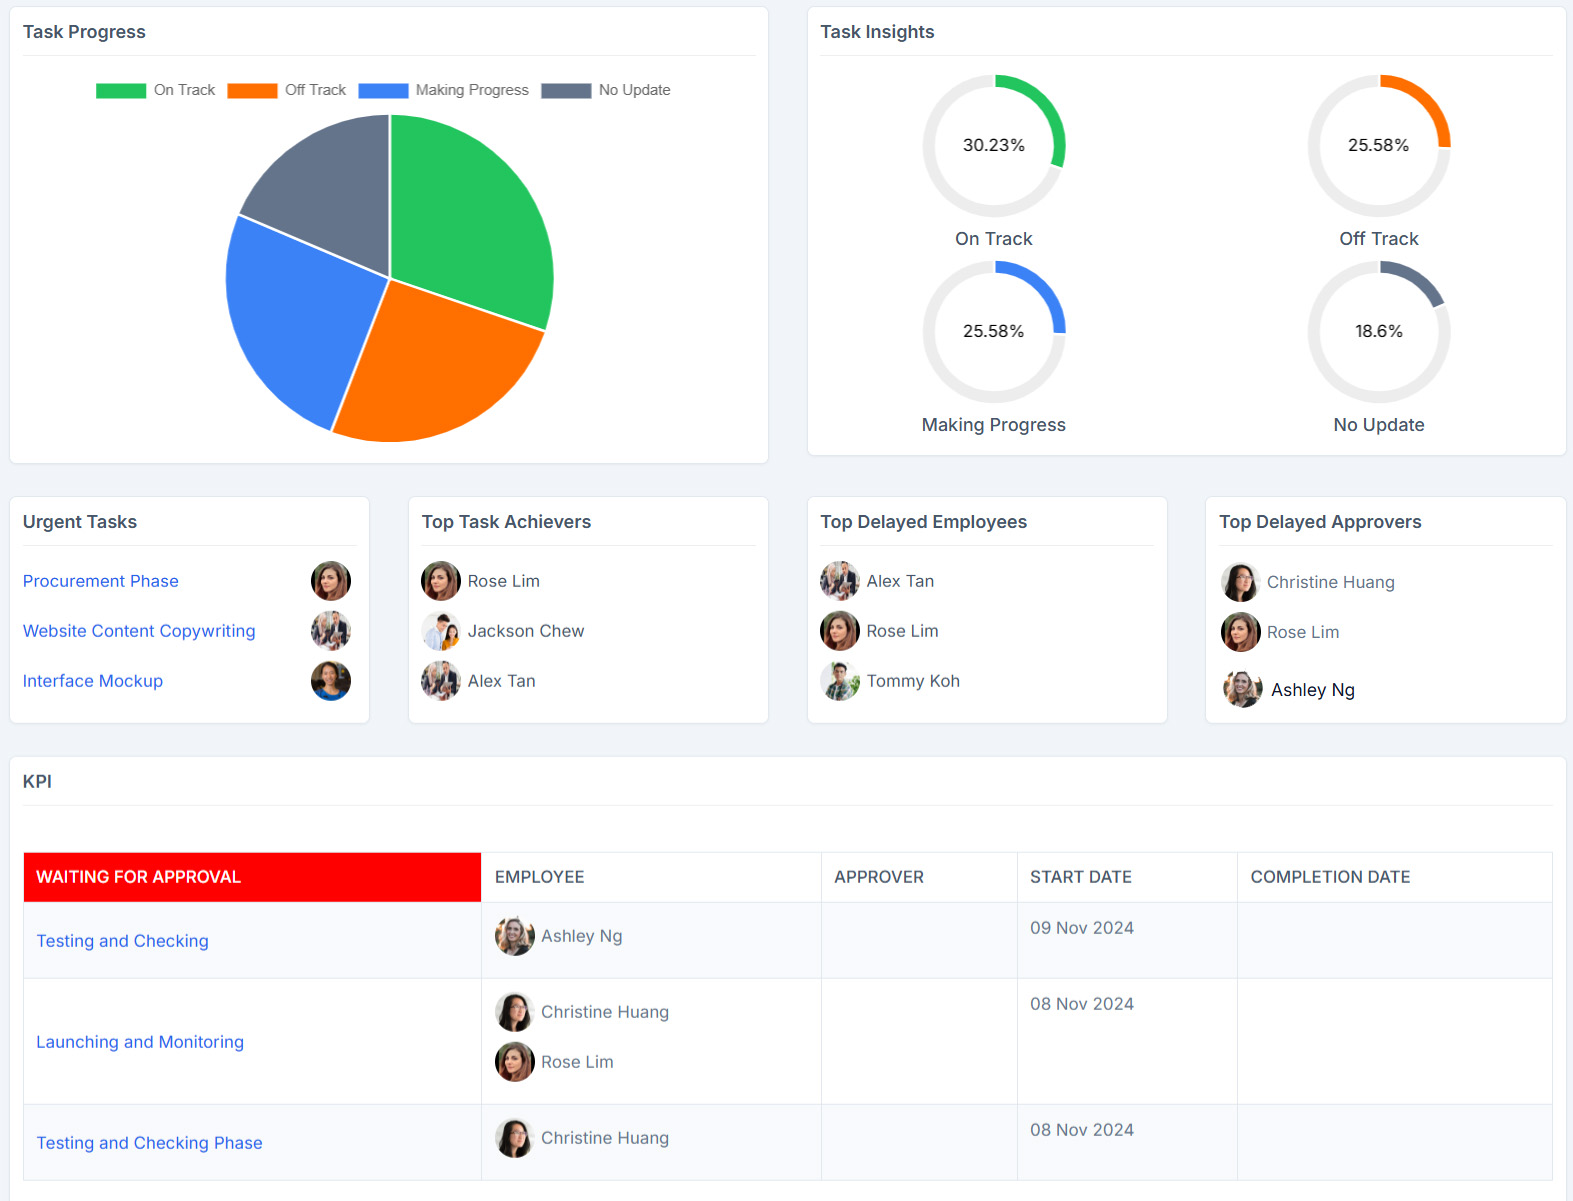
Task: Click the avatar beside Interface Mockup task
Action: (330, 681)
